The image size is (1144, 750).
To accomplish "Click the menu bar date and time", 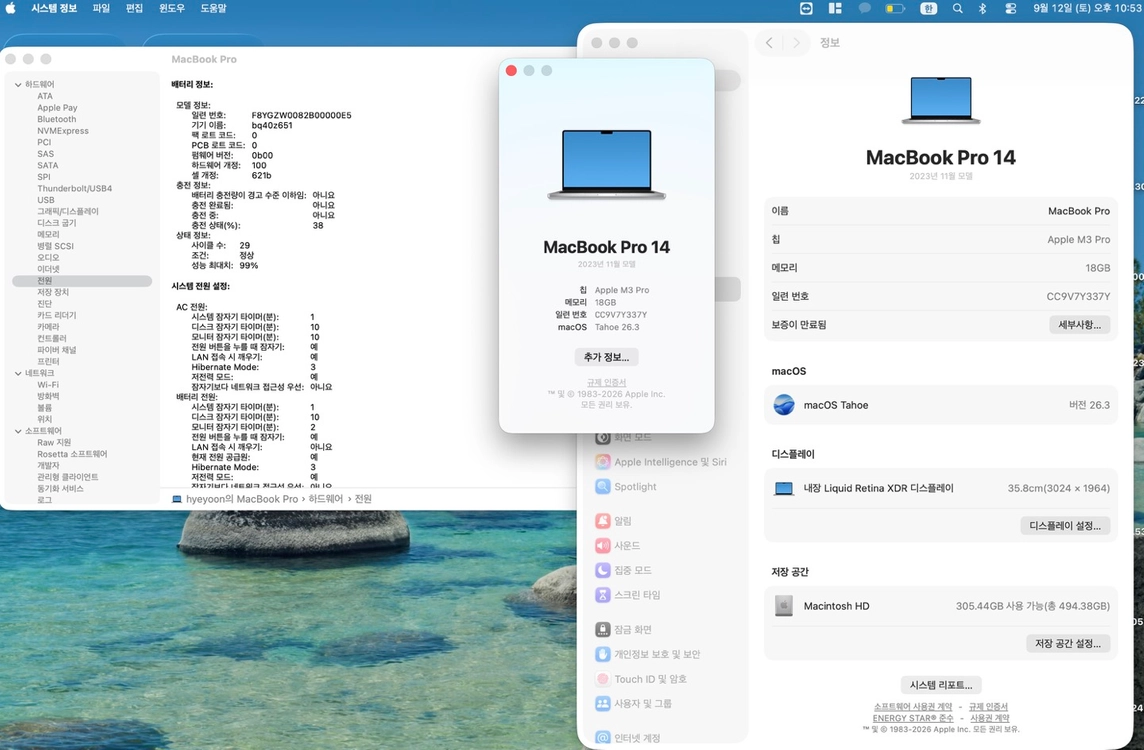I will 1087,8.
